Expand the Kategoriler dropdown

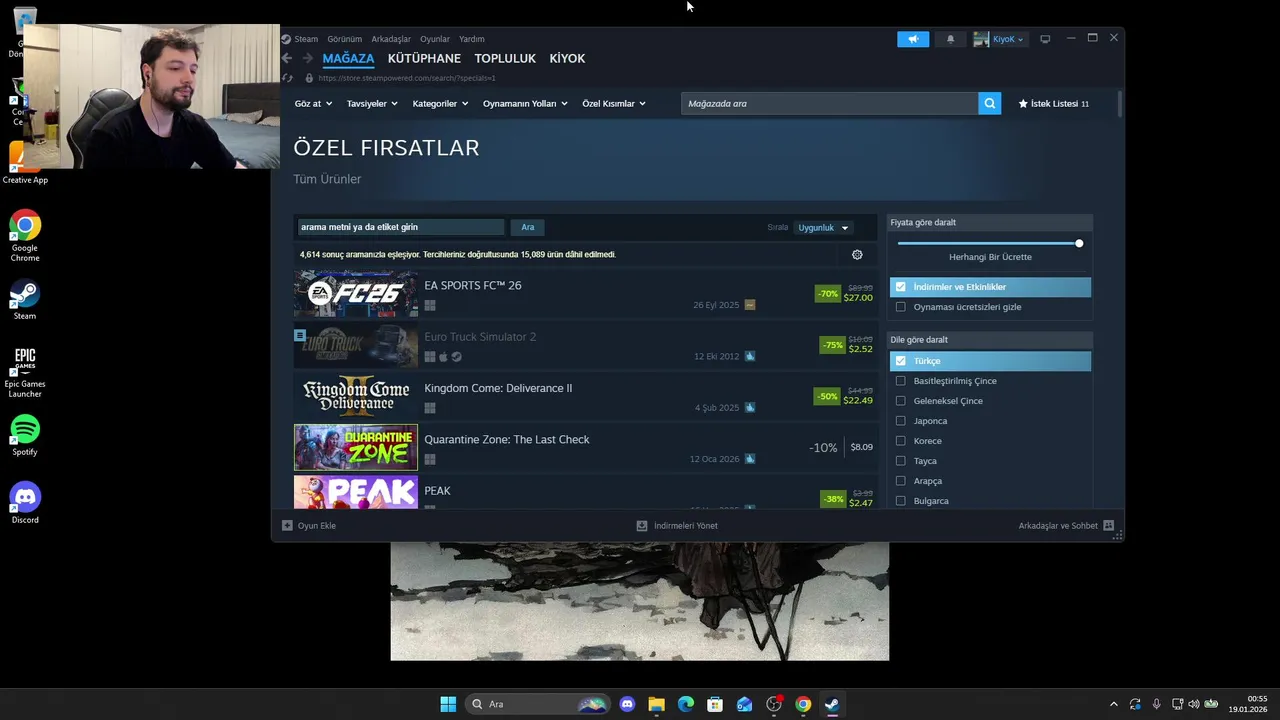point(440,103)
